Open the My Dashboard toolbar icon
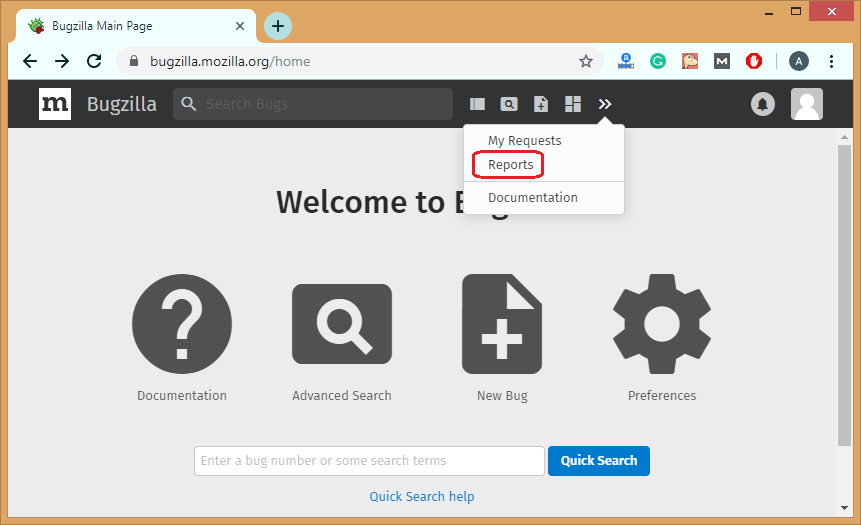The height and width of the screenshot is (525, 861). [x=573, y=104]
